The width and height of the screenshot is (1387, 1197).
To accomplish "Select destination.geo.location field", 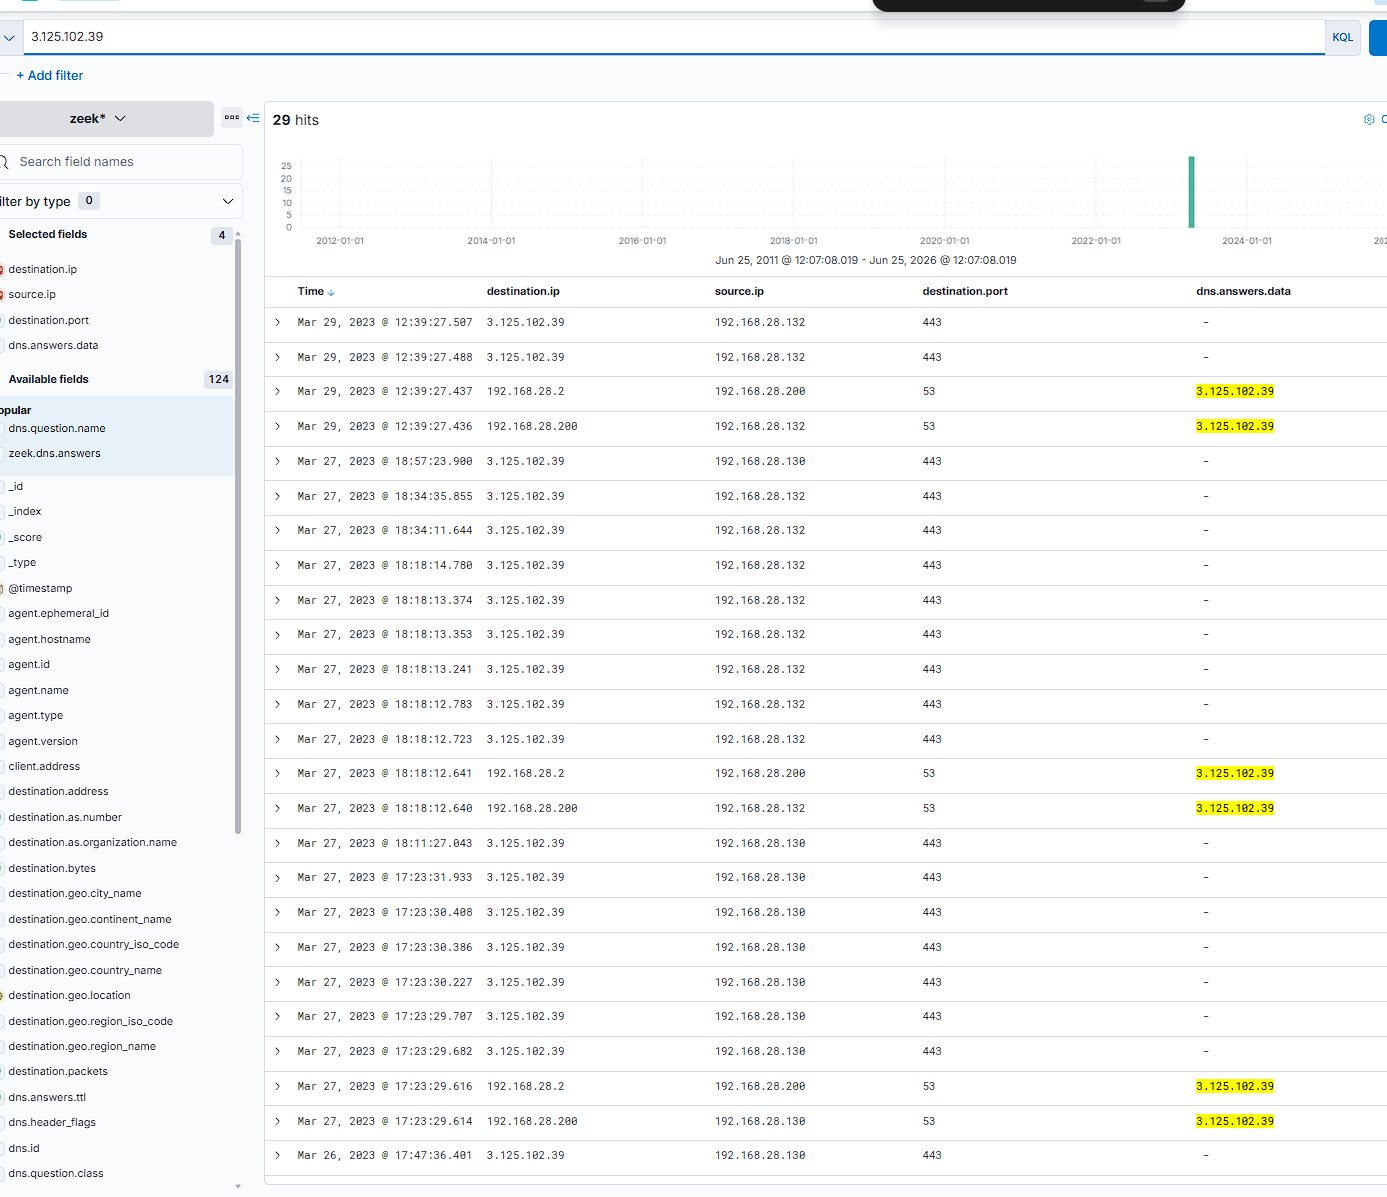I will click(x=69, y=995).
